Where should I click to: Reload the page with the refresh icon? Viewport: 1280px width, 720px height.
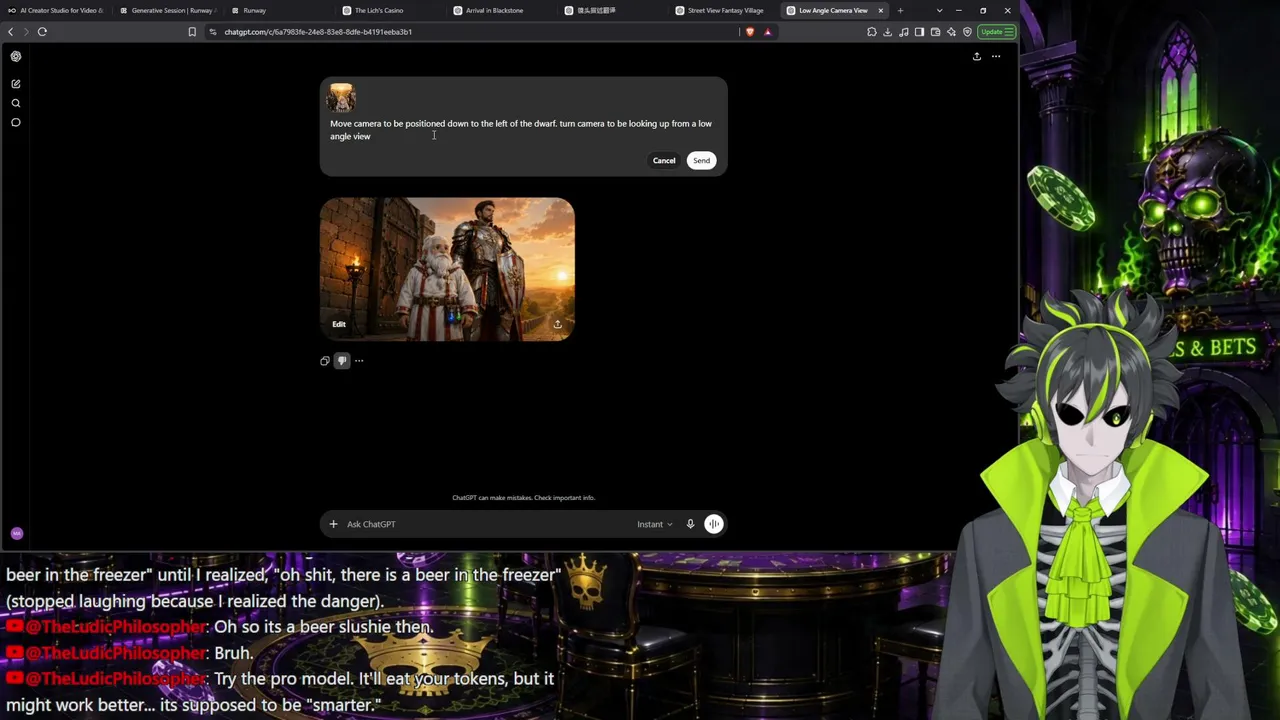tap(42, 32)
